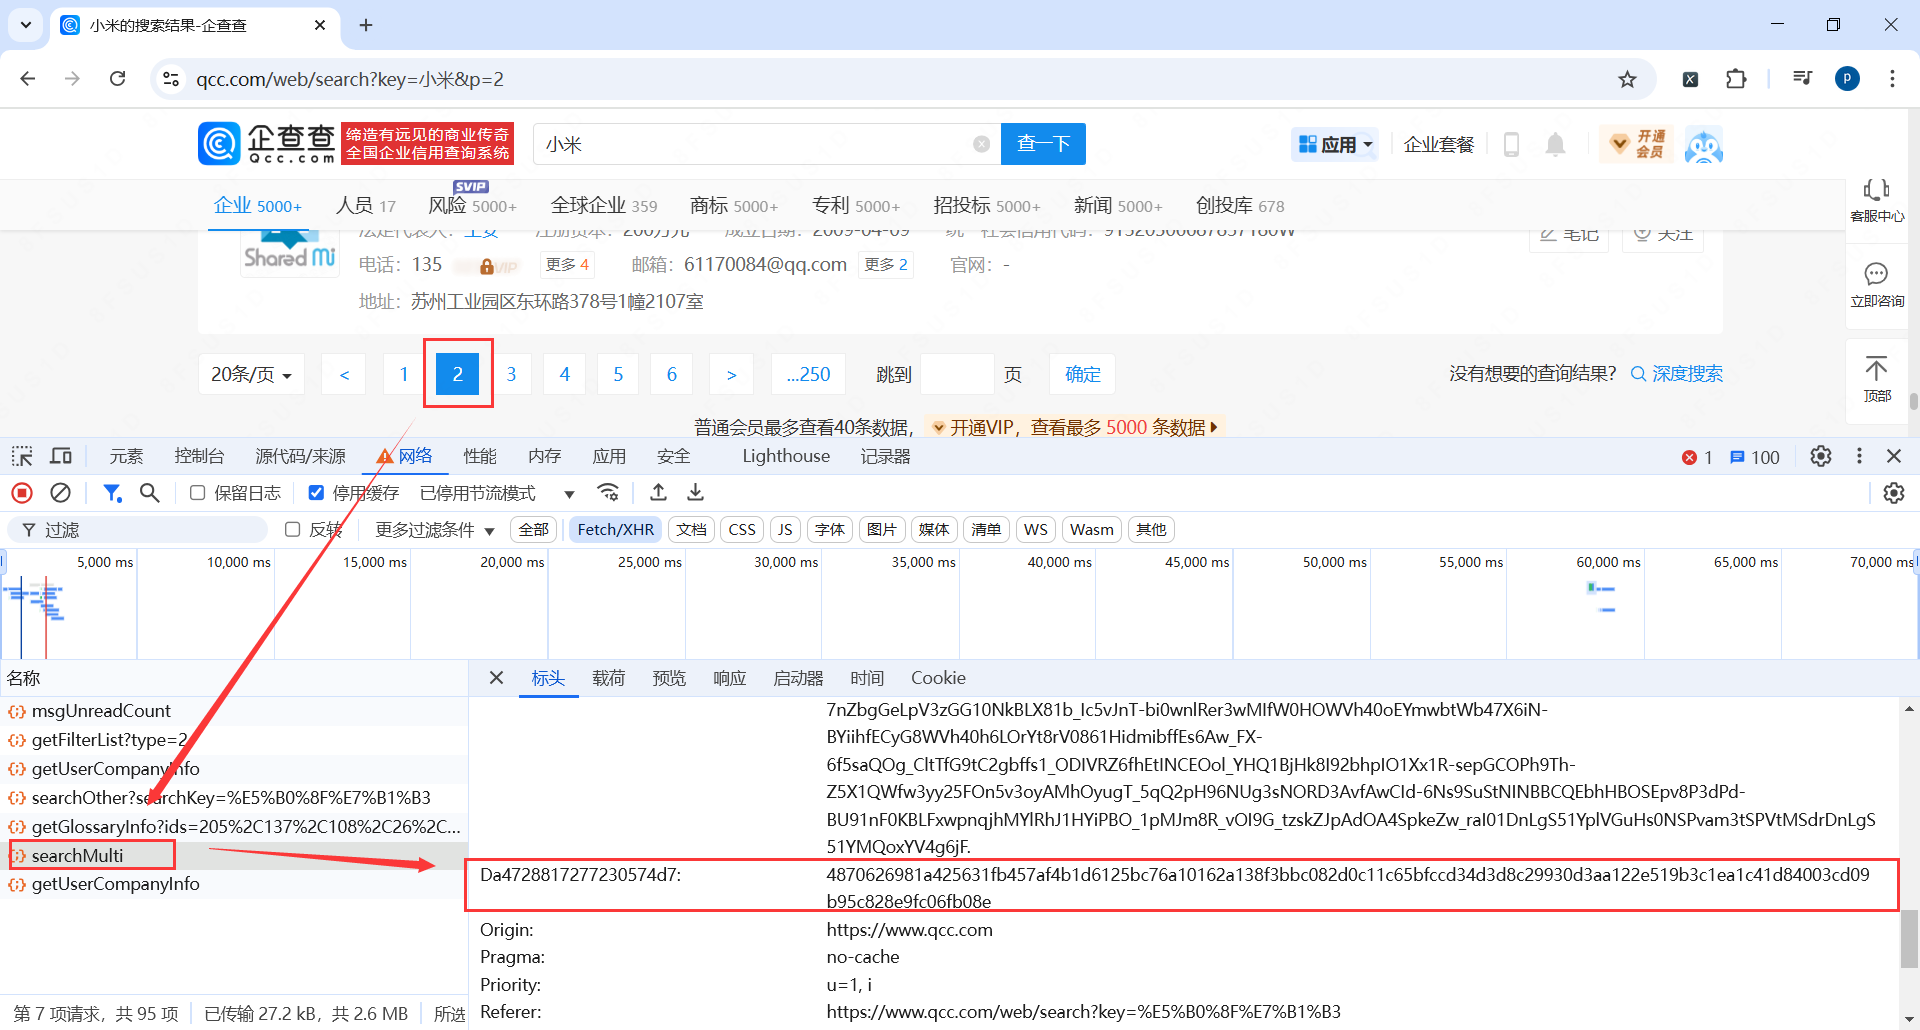Open network conditions wifi icon
Image resolution: width=1920 pixels, height=1030 pixels.
608,493
